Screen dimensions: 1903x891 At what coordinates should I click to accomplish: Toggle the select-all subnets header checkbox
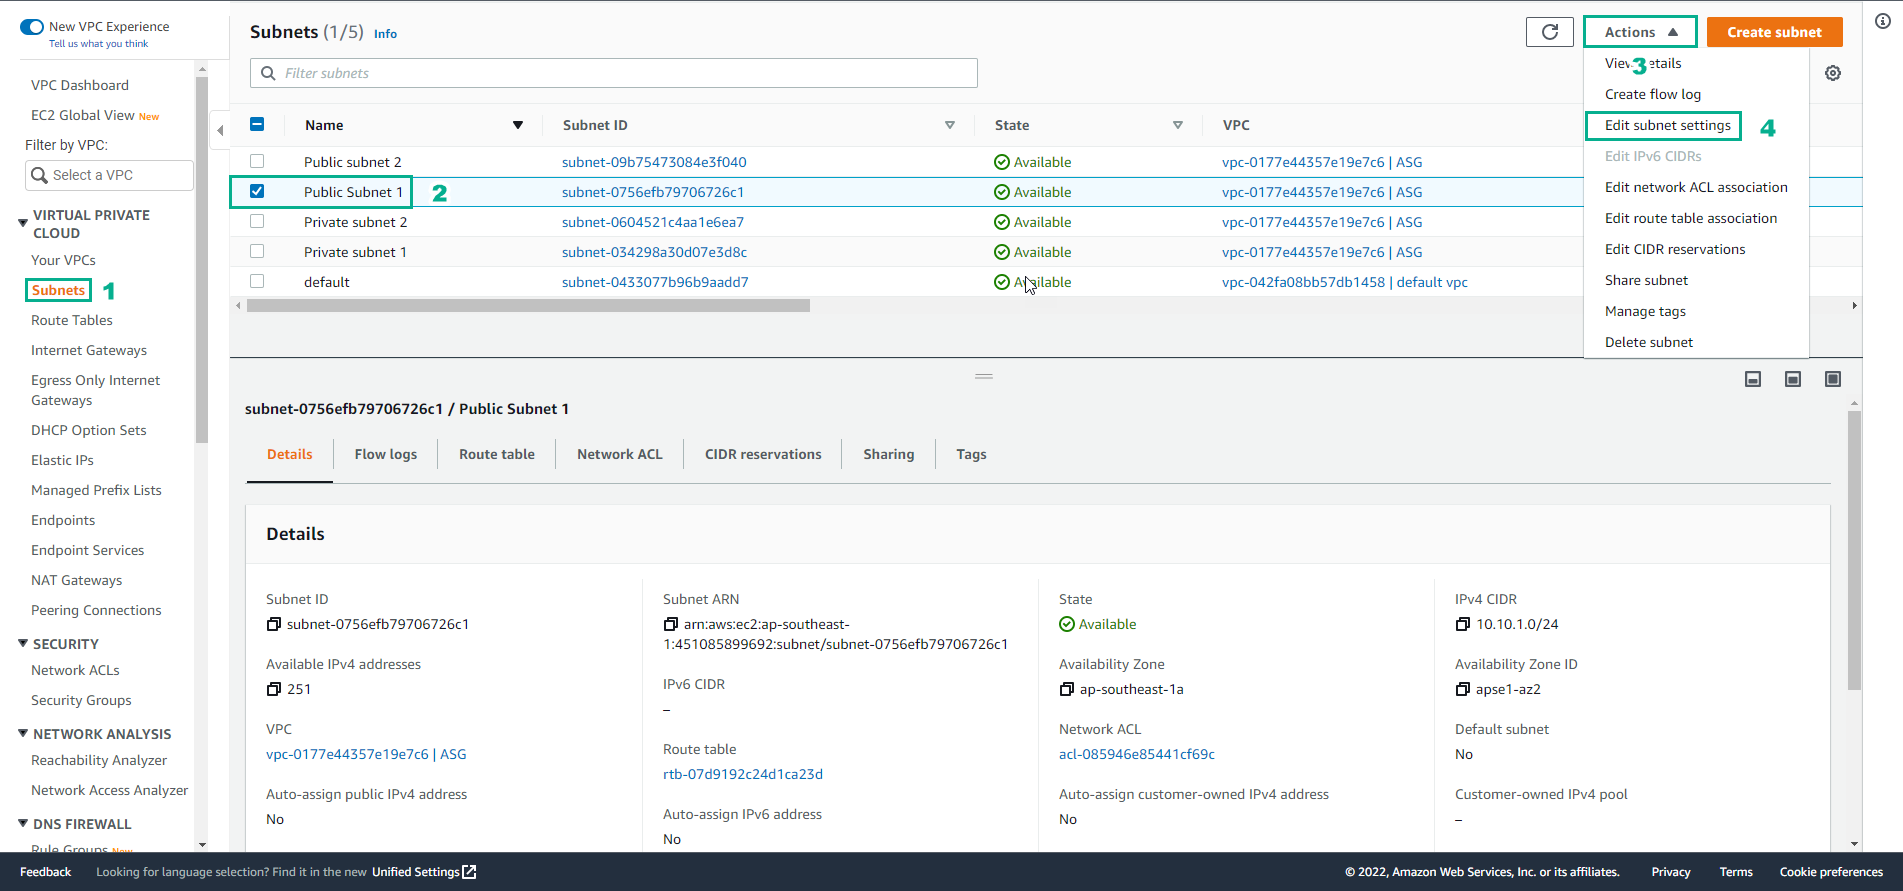(257, 125)
